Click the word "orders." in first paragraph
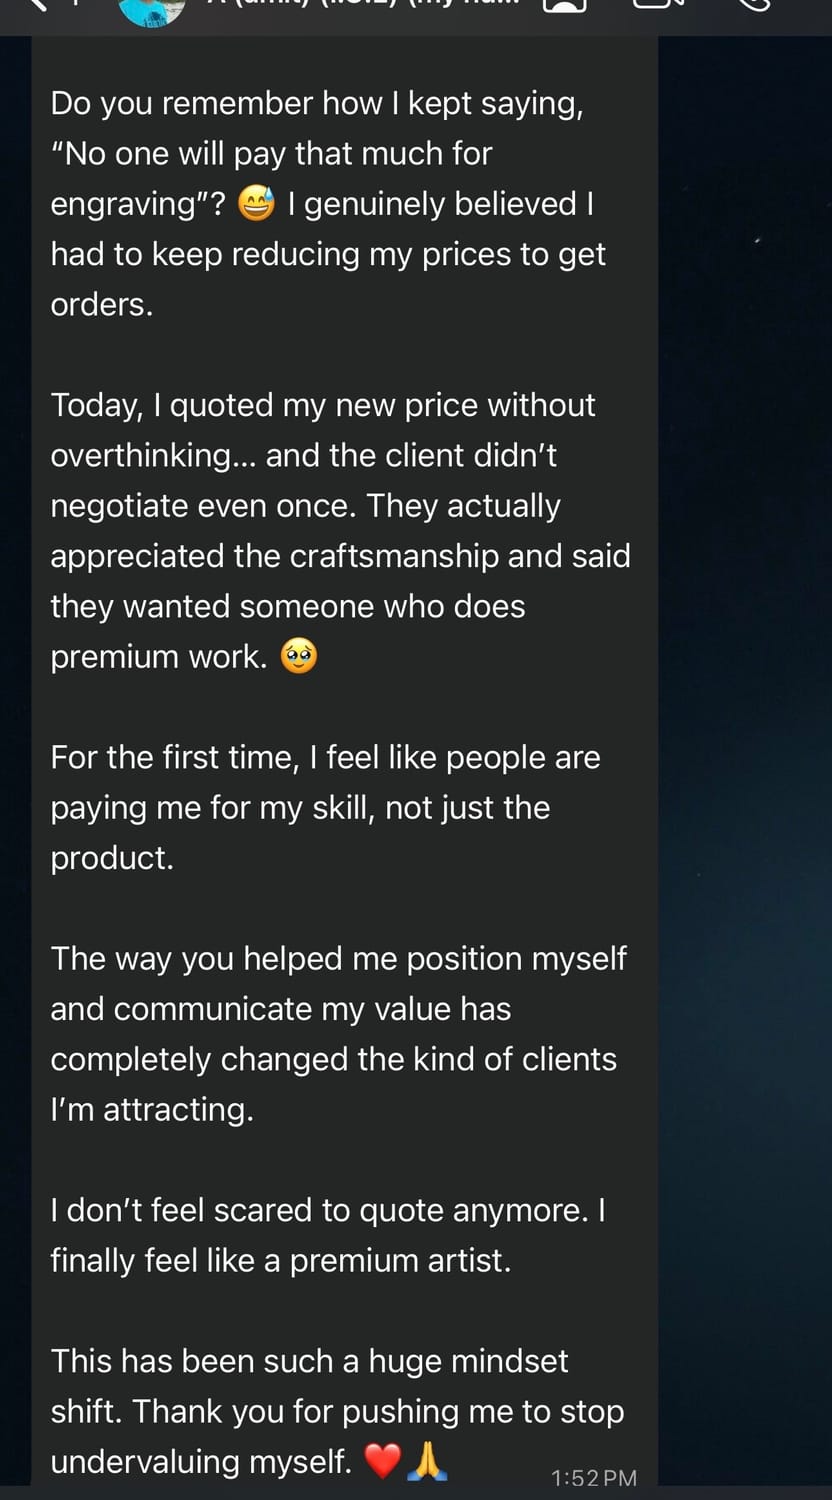The width and height of the screenshot is (832, 1500). tap(102, 305)
